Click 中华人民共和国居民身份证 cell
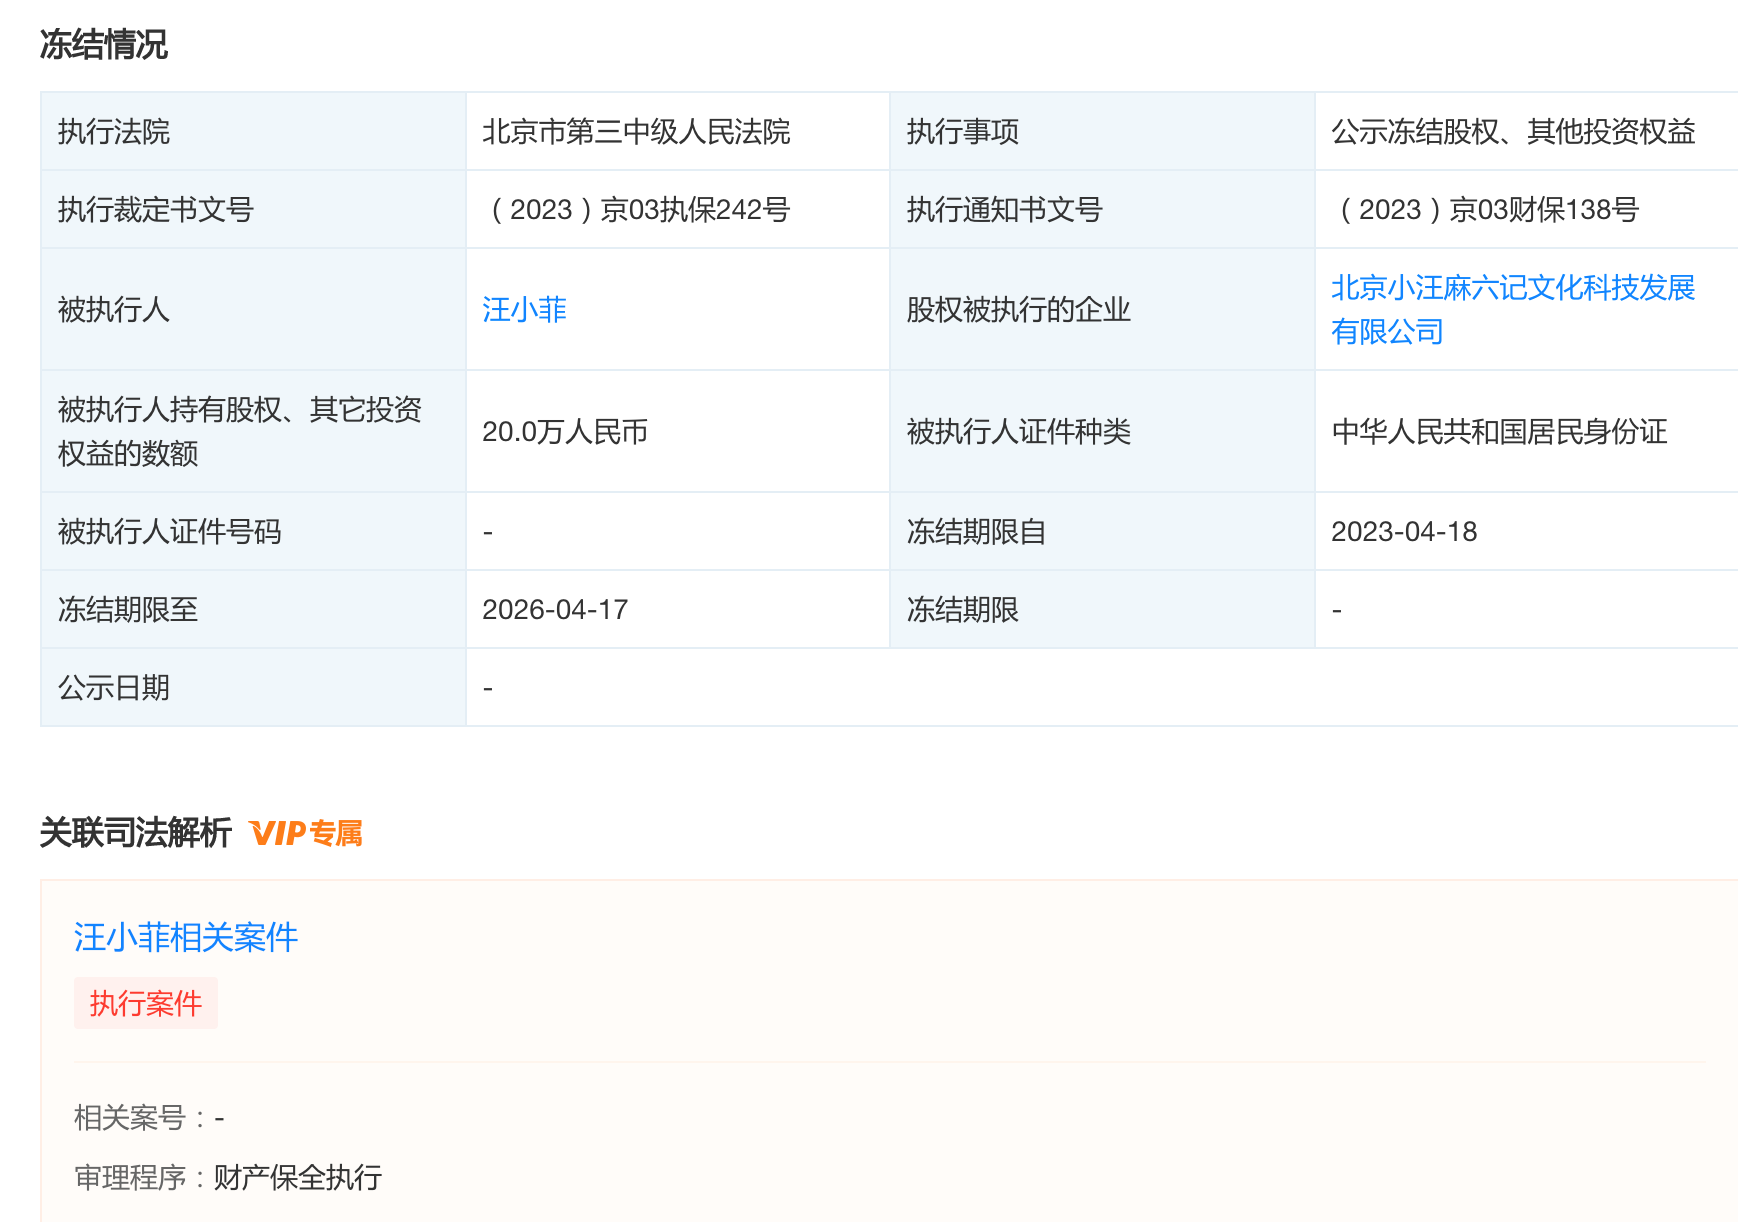This screenshot has height=1222, width=1738. 1504,431
